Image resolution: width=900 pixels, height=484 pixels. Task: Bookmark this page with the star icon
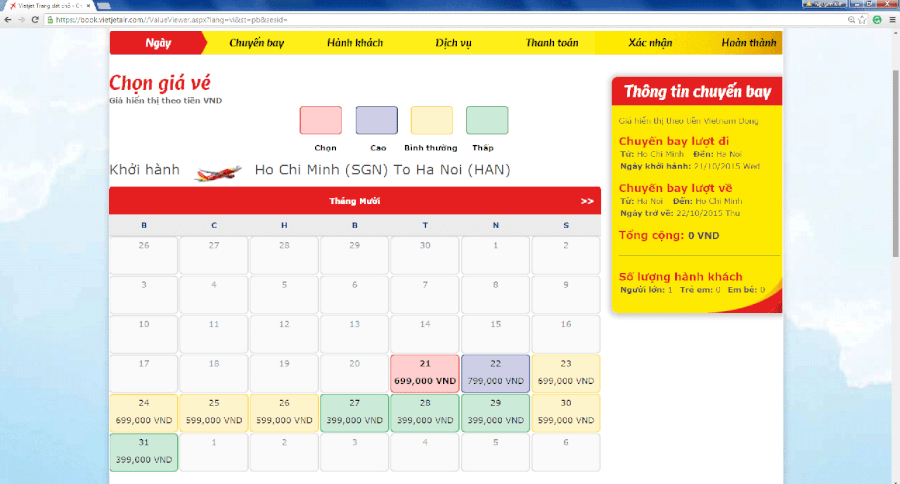(863, 19)
